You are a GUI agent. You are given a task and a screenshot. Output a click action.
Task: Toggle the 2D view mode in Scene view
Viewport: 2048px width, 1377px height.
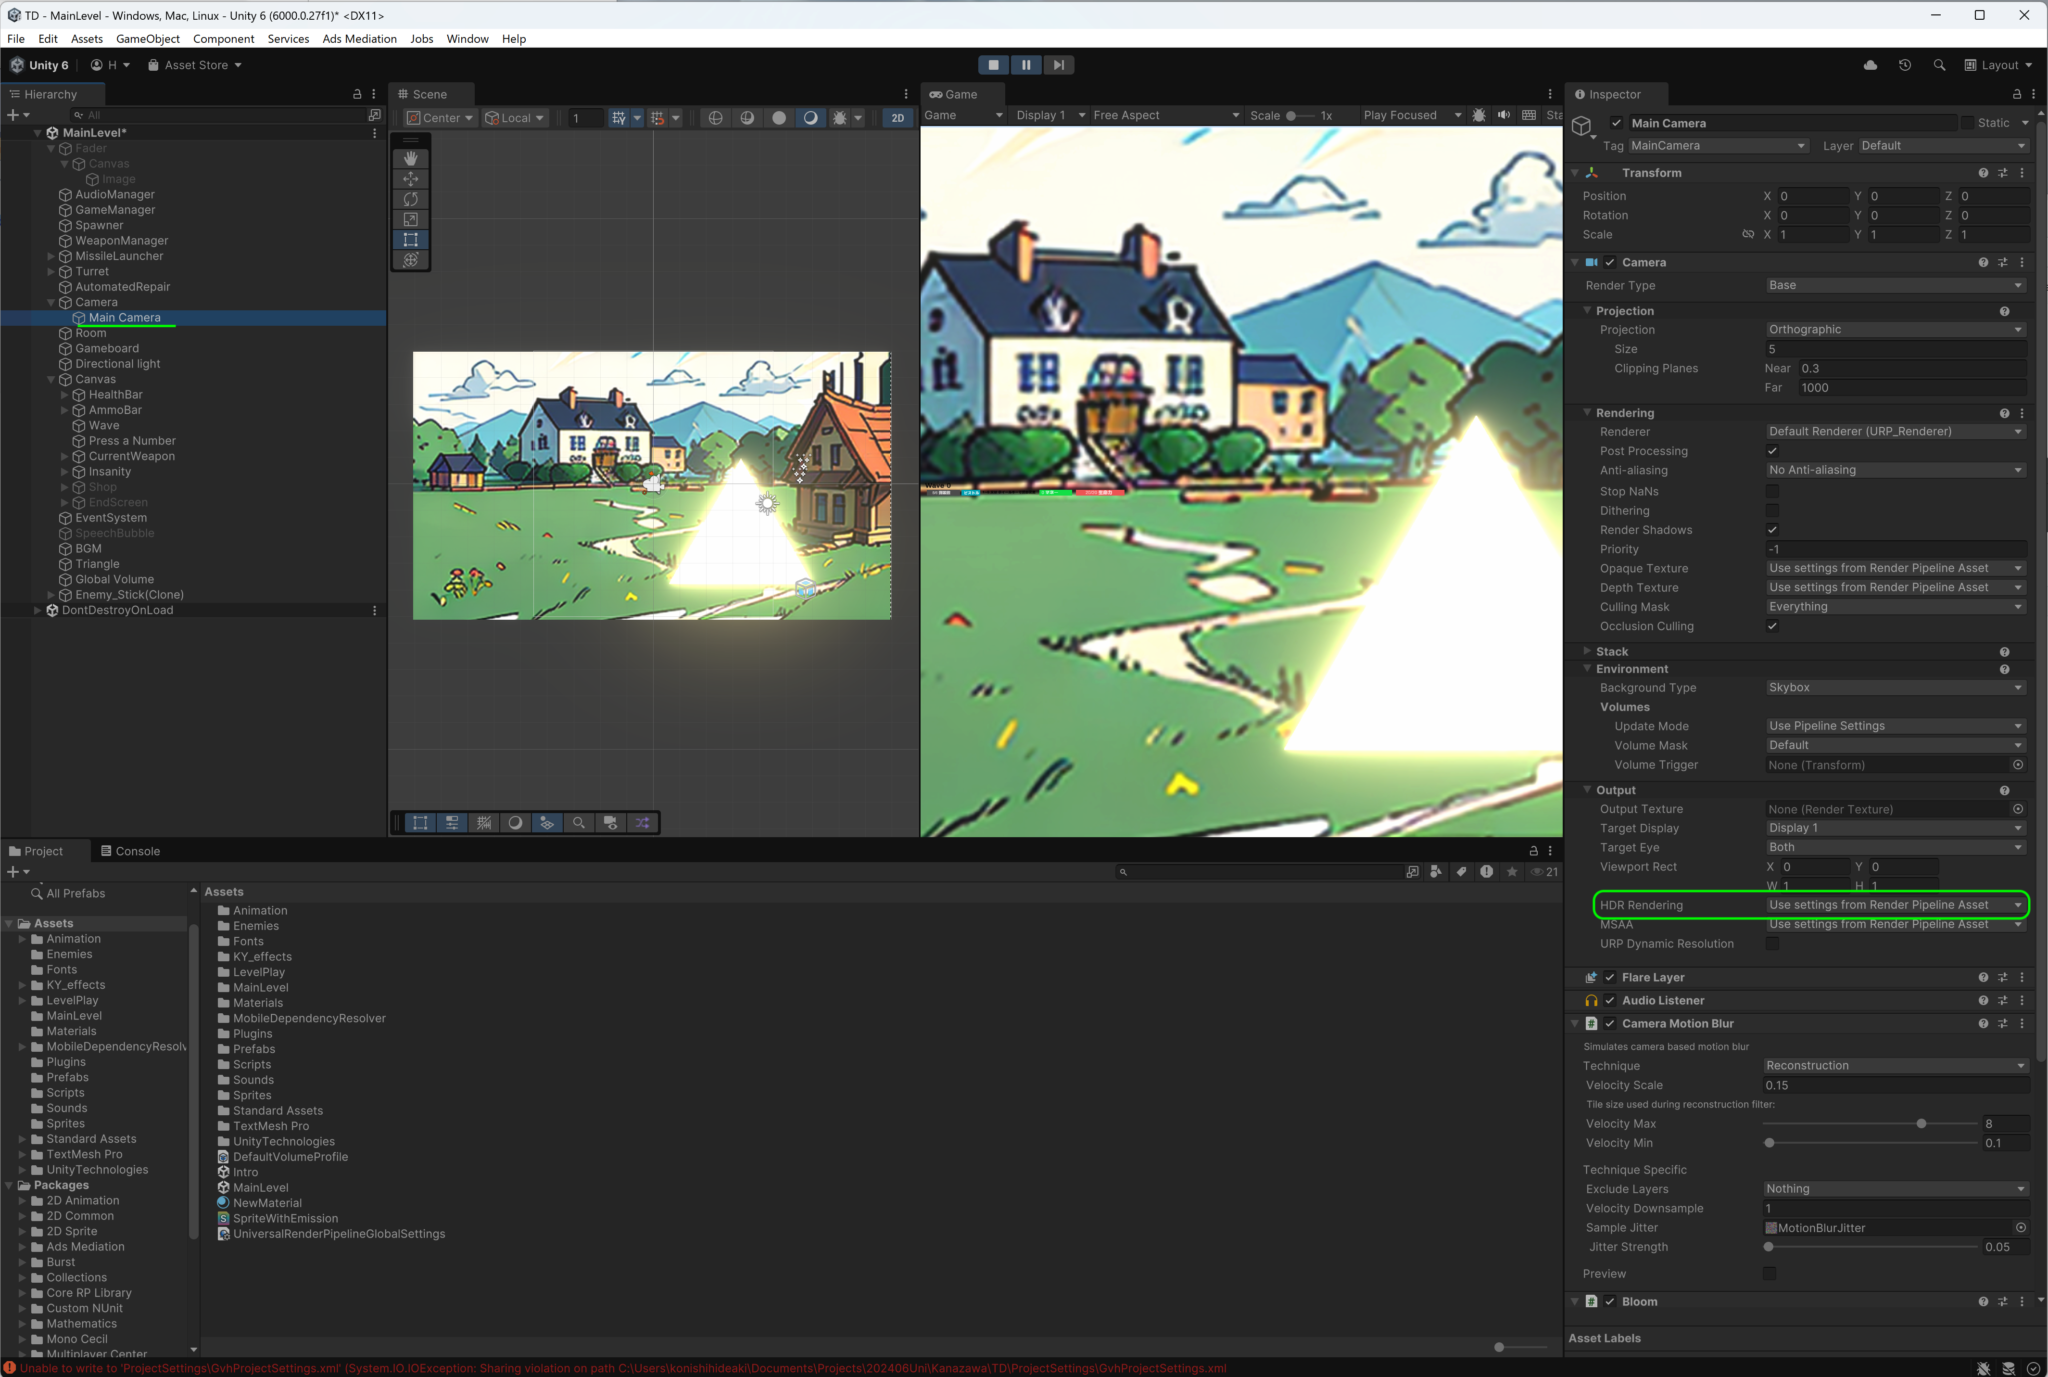coord(897,117)
